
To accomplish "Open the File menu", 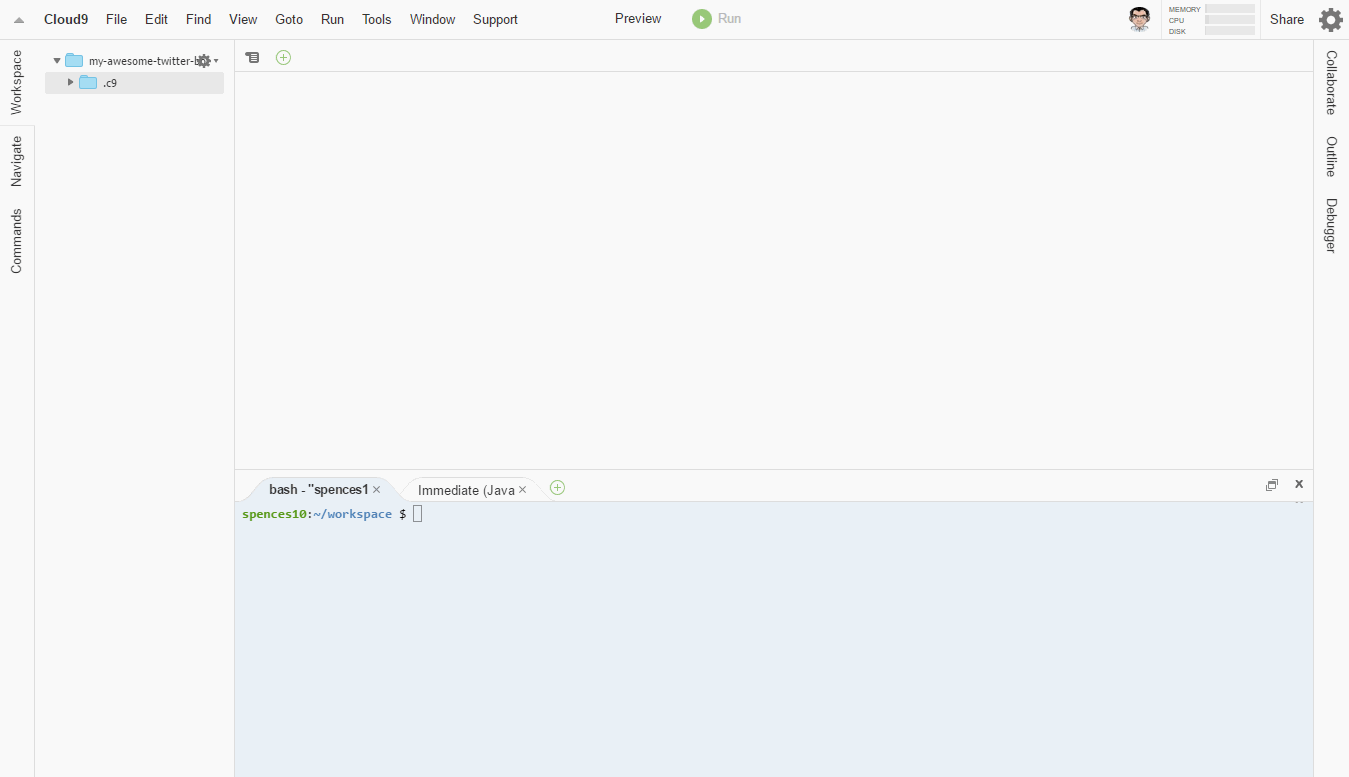I will [116, 19].
